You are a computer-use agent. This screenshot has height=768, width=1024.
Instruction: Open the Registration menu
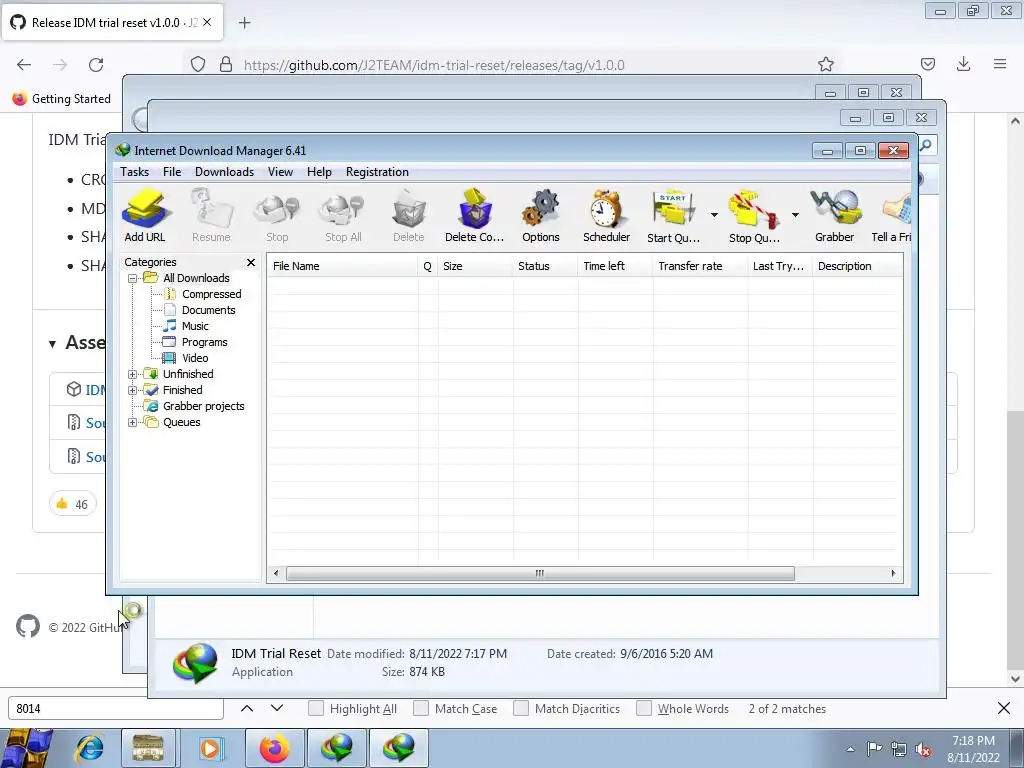(x=377, y=172)
